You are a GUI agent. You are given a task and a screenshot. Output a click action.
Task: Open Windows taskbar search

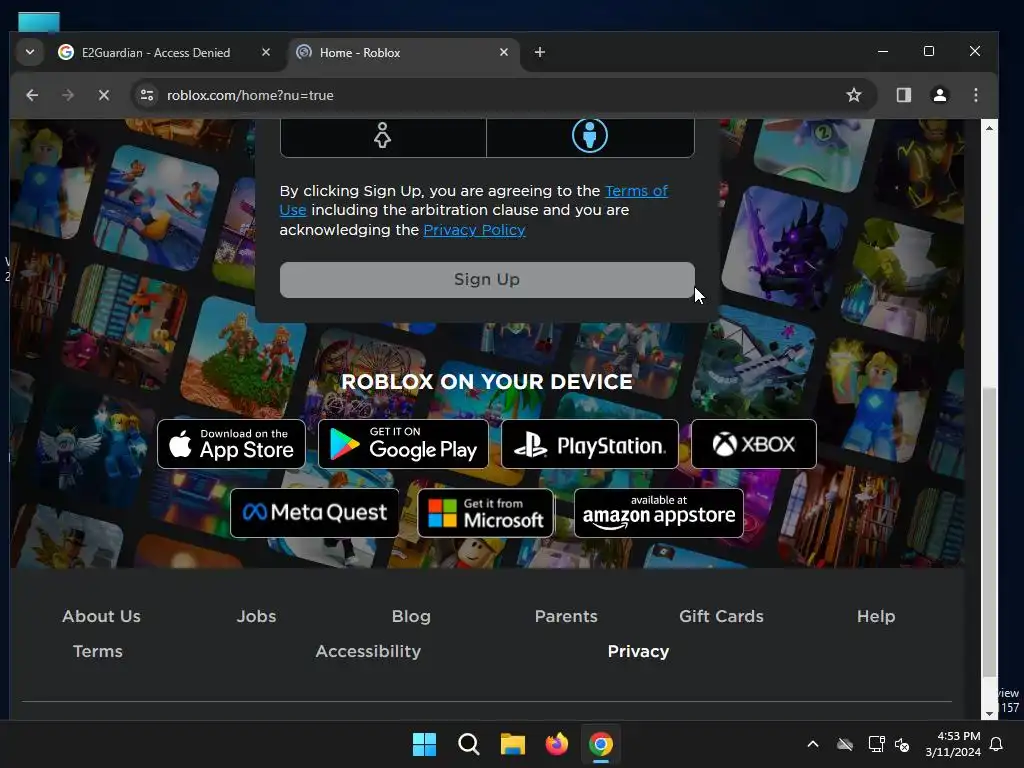click(468, 744)
